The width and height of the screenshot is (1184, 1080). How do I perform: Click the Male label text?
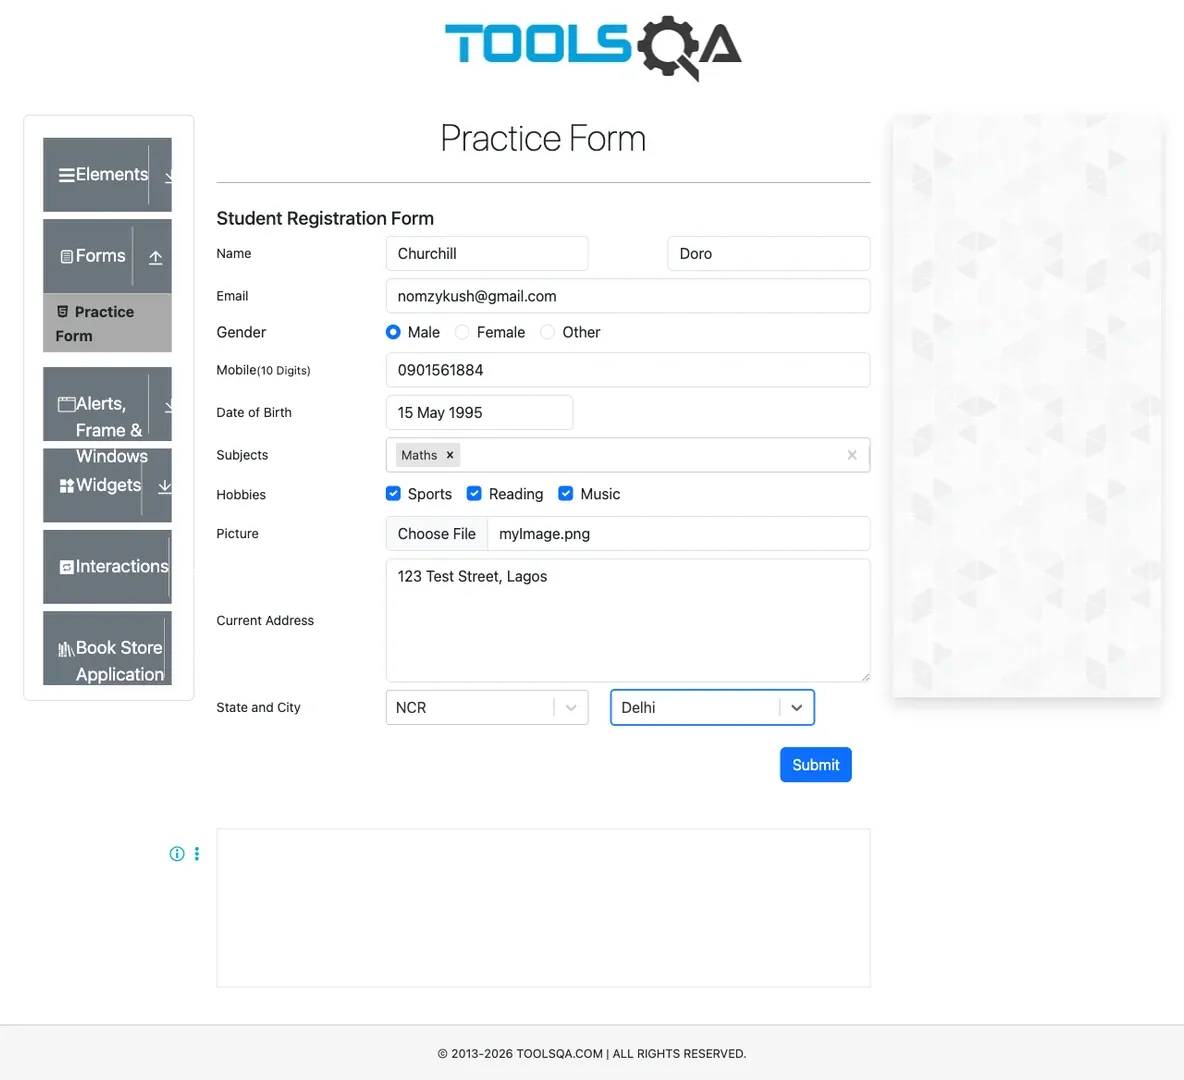point(424,332)
